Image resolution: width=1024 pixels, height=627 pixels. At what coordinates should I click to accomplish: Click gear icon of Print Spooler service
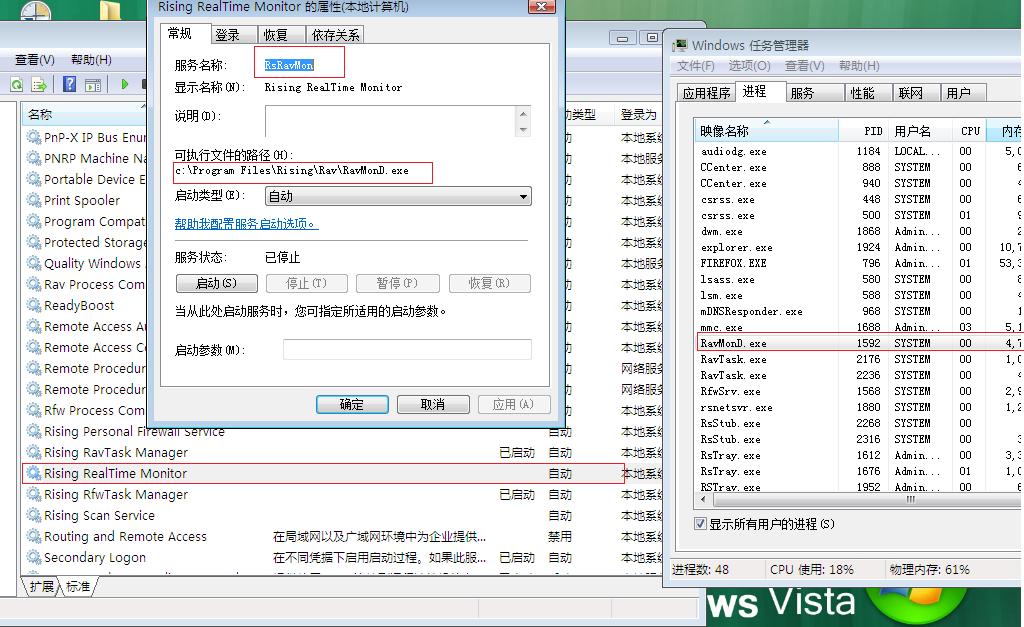click(34, 200)
